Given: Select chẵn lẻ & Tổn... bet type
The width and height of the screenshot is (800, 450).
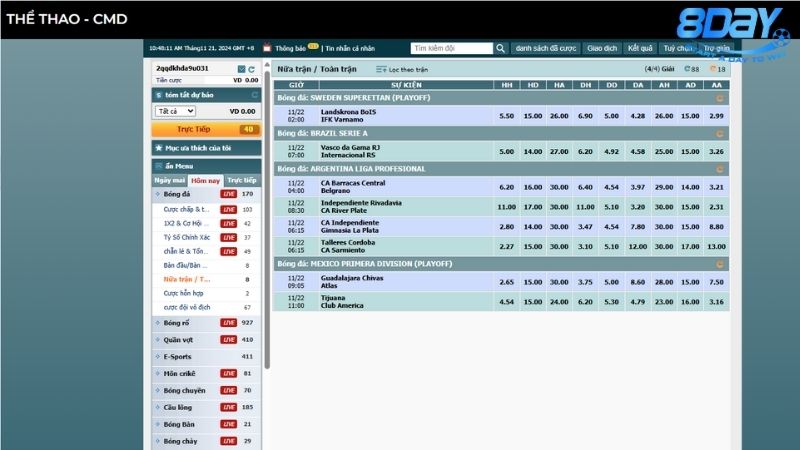Looking at the screenshot, I should click(186, 252).
